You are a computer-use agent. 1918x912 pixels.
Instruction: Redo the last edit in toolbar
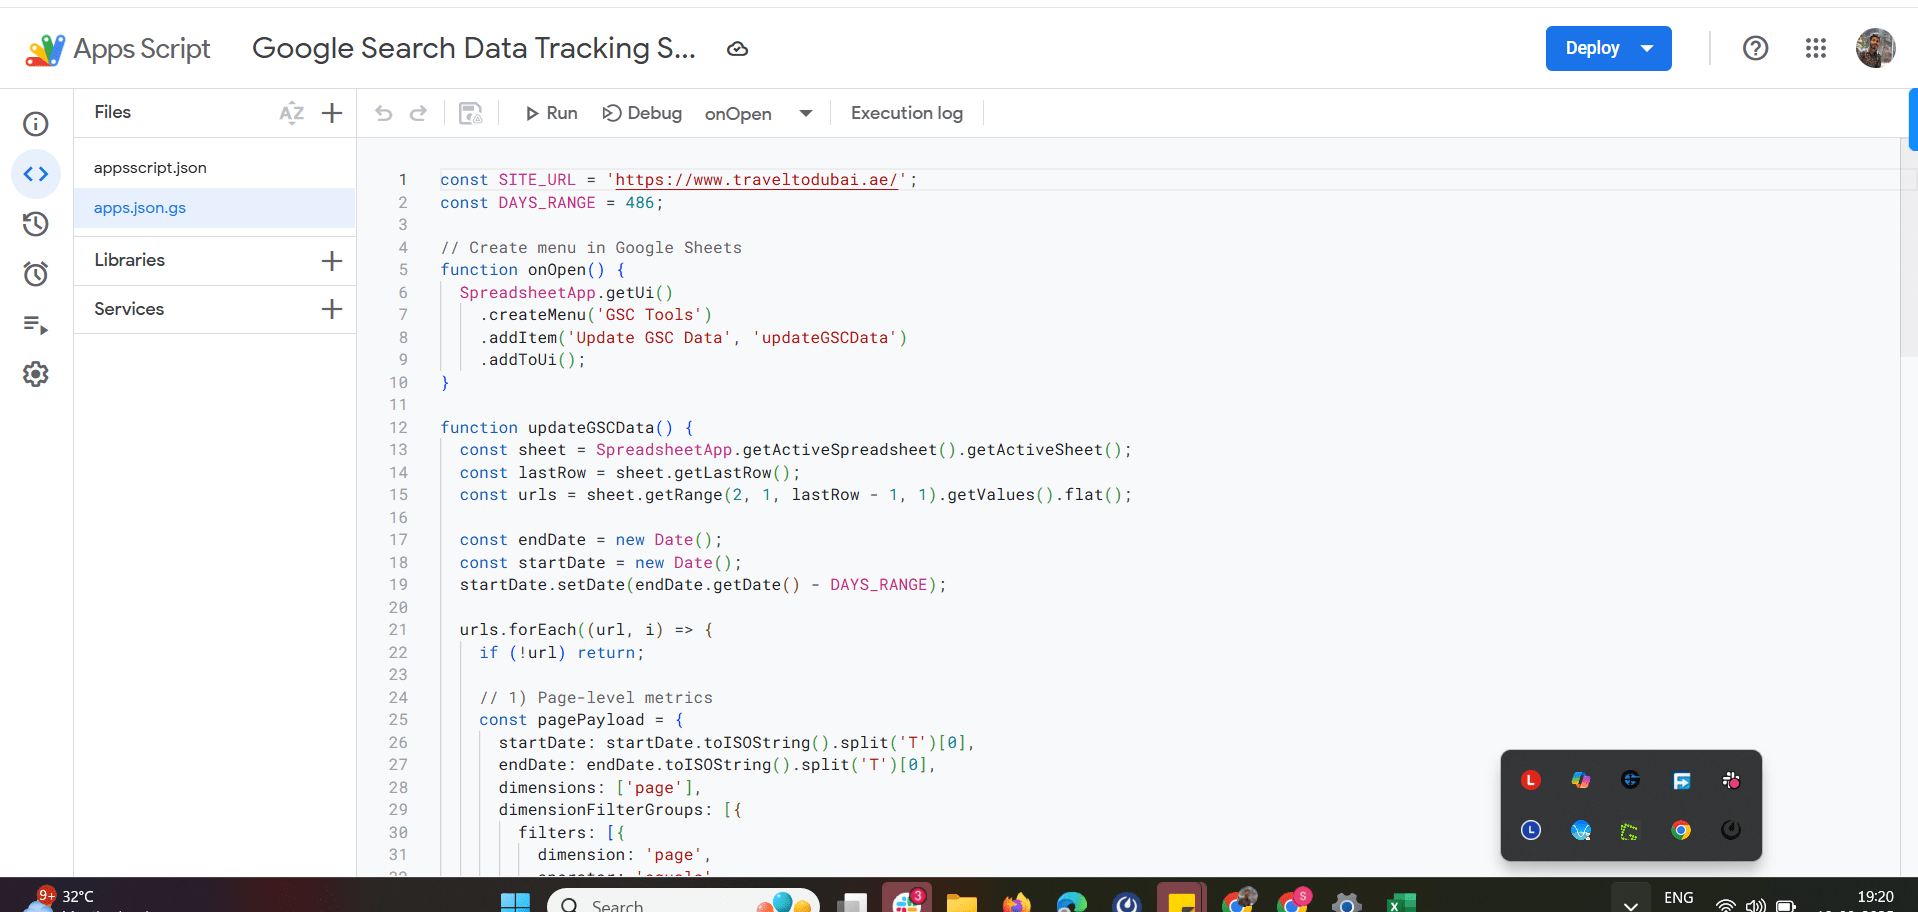tap(419, 113)
